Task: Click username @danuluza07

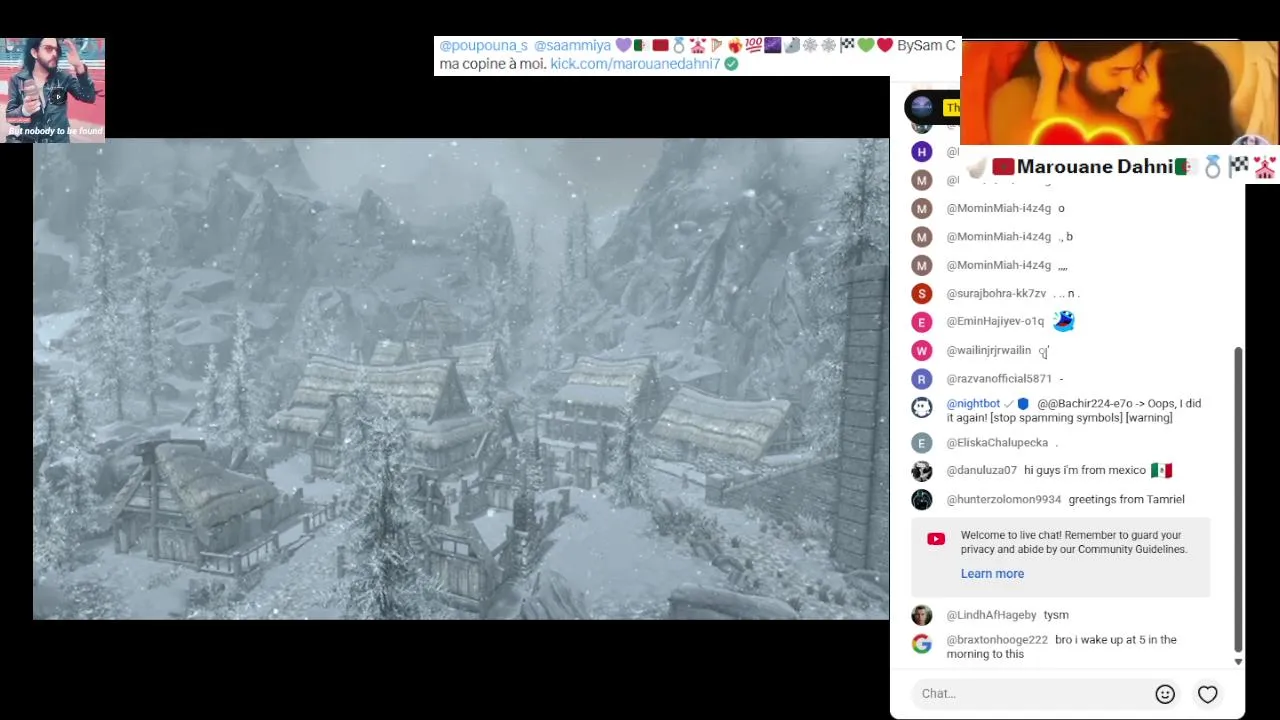Action: click(x=981, y=470)
